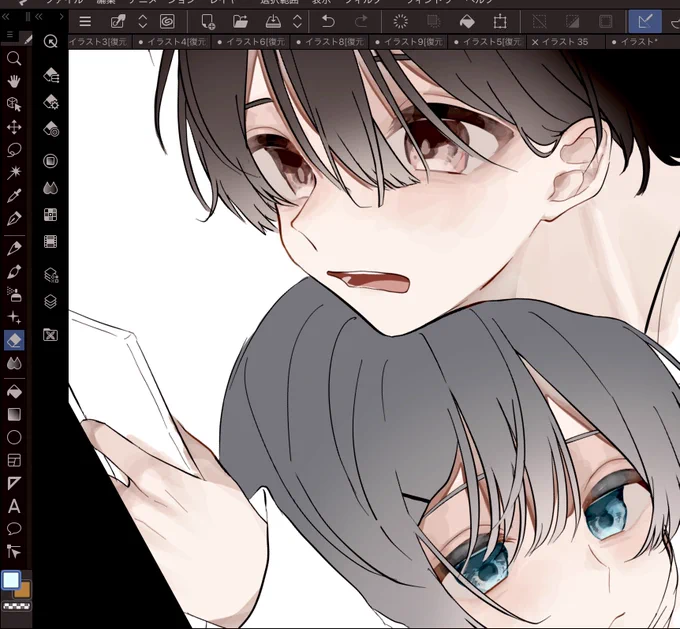This screenshot has height=629, width=680.
Task: Open the Timeline film strip palette icon
Action: (51, 242)
